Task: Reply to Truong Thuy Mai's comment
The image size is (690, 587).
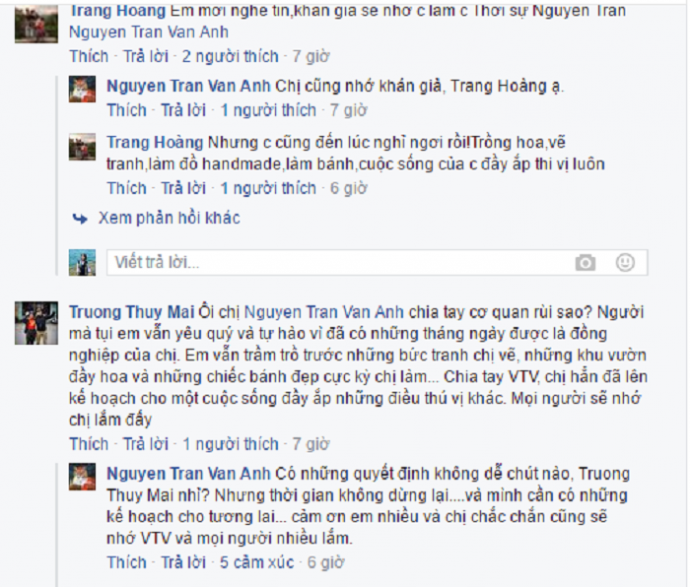Action: pos(145,444)
